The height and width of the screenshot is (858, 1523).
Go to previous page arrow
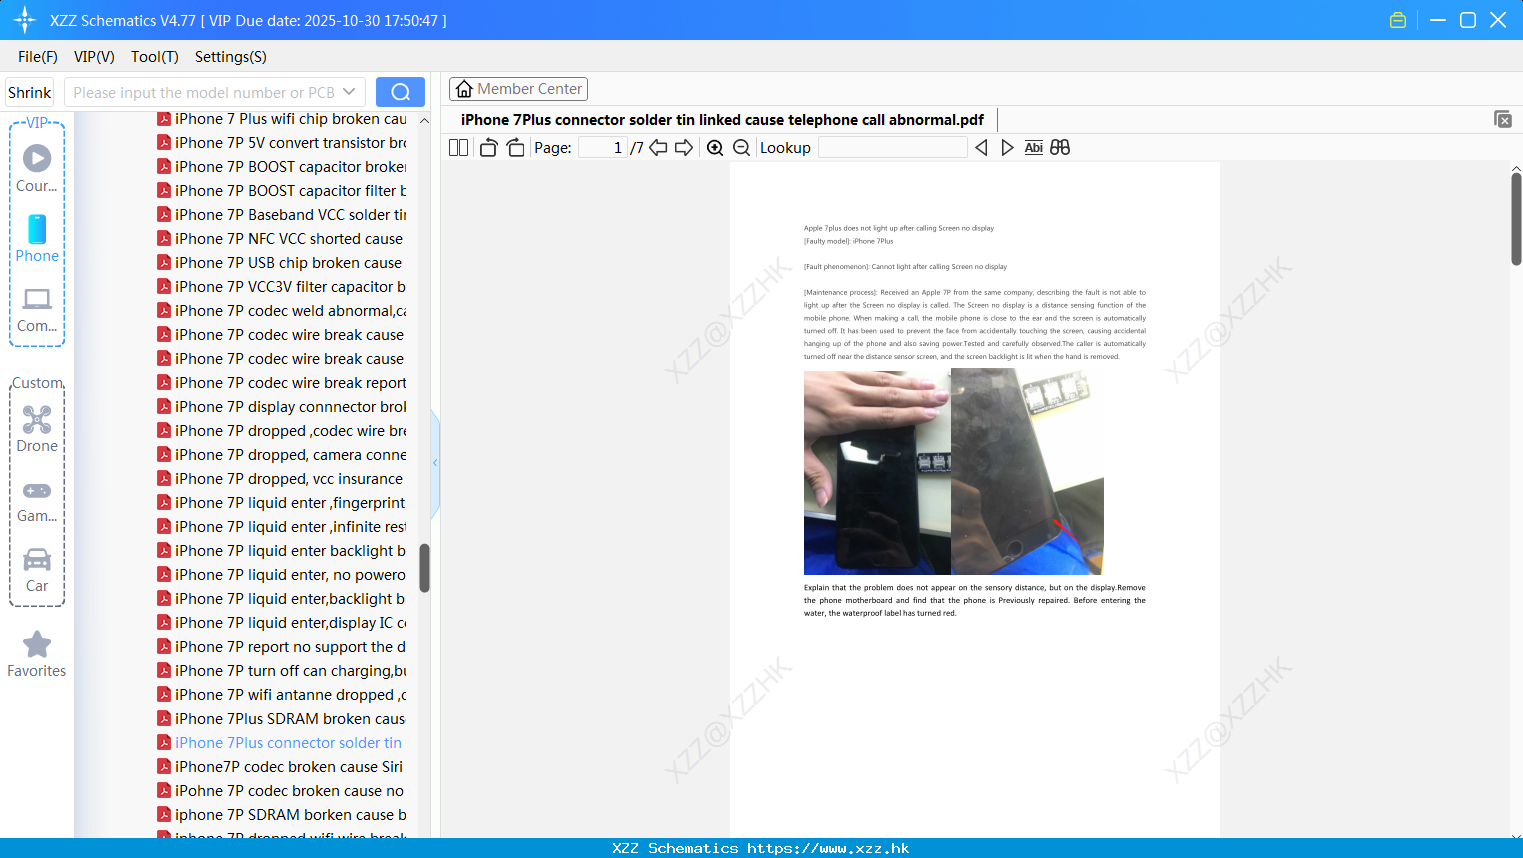coord(658,148)
